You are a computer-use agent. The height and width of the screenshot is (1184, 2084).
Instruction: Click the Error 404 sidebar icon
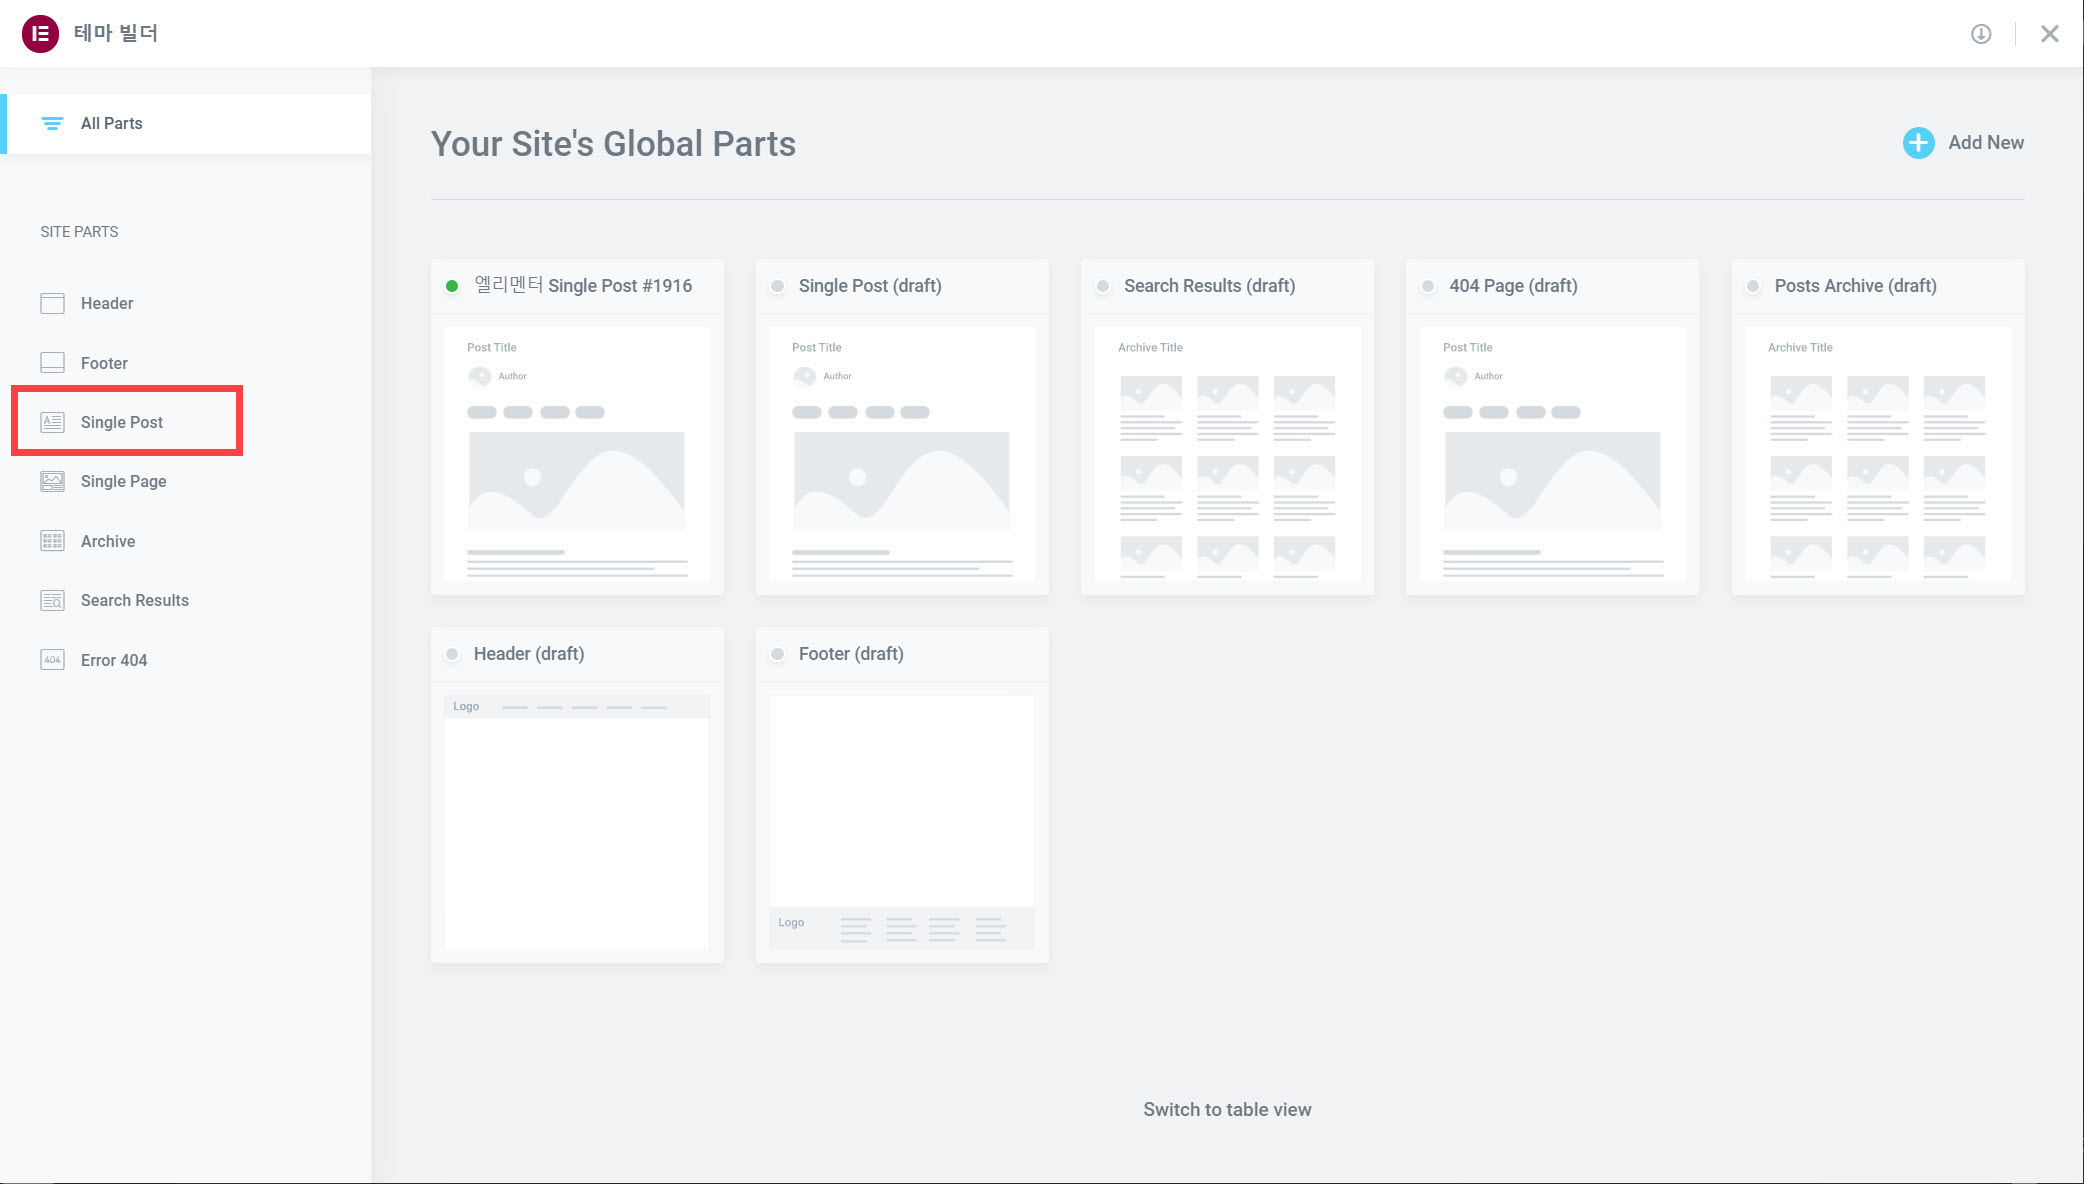click(x=52, y=660)
